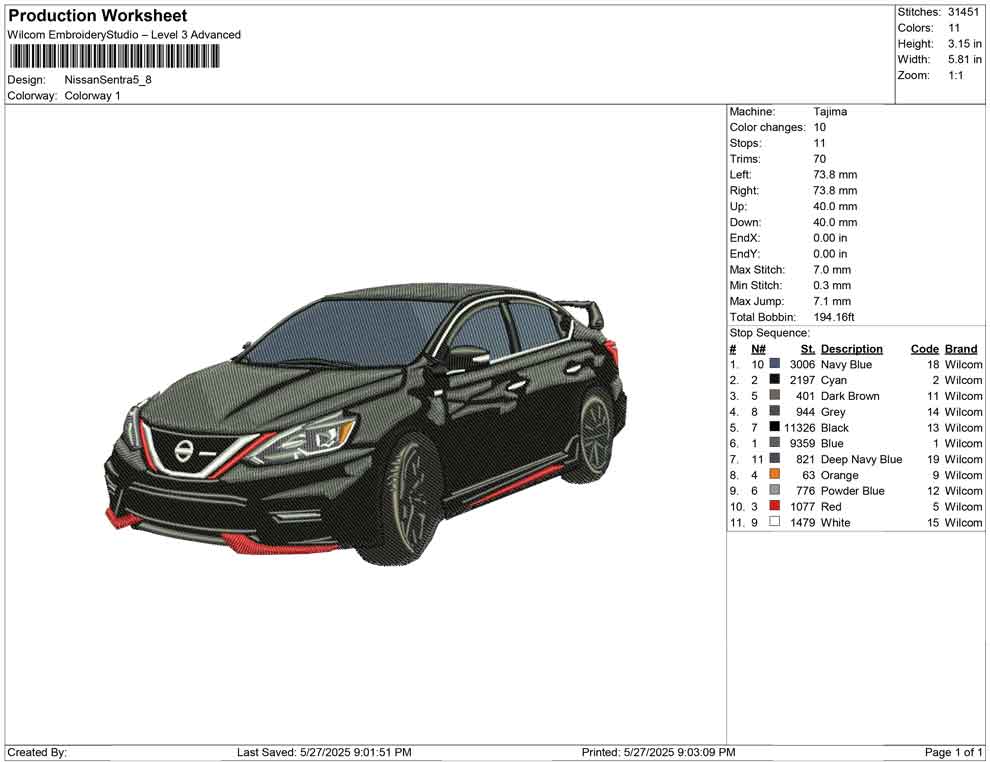Click the Dark Brown color swatch
990x762 pixels.
pyautogui.click(x=775, y=395)
